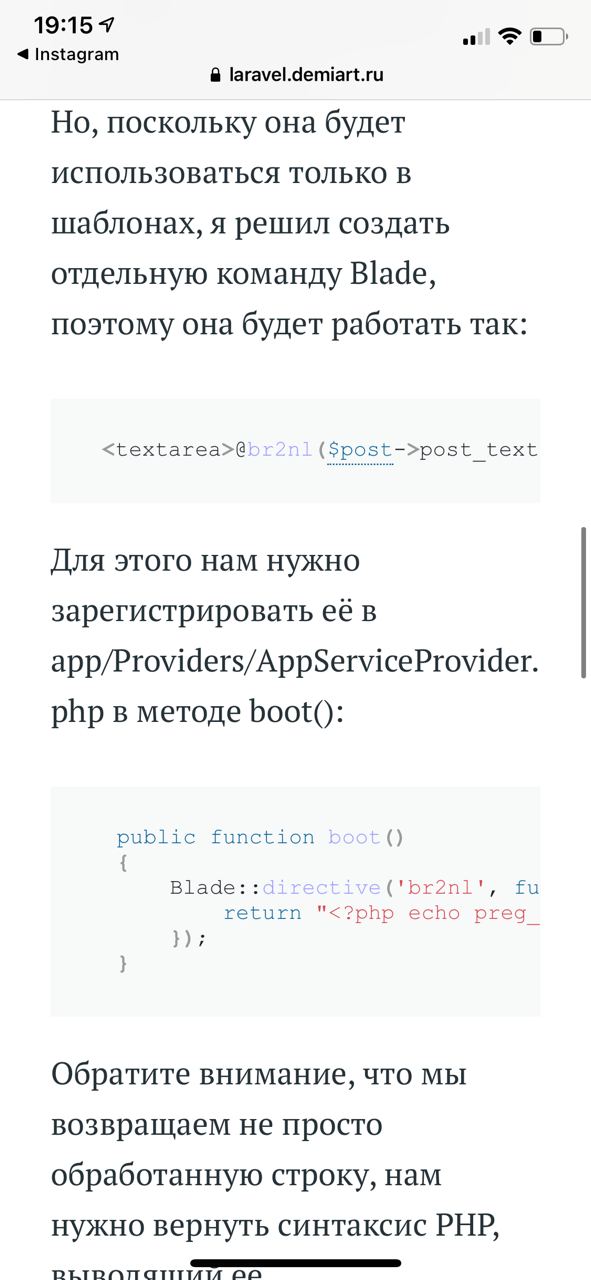Click the line 'Но, поскольку она будет'

228,124
